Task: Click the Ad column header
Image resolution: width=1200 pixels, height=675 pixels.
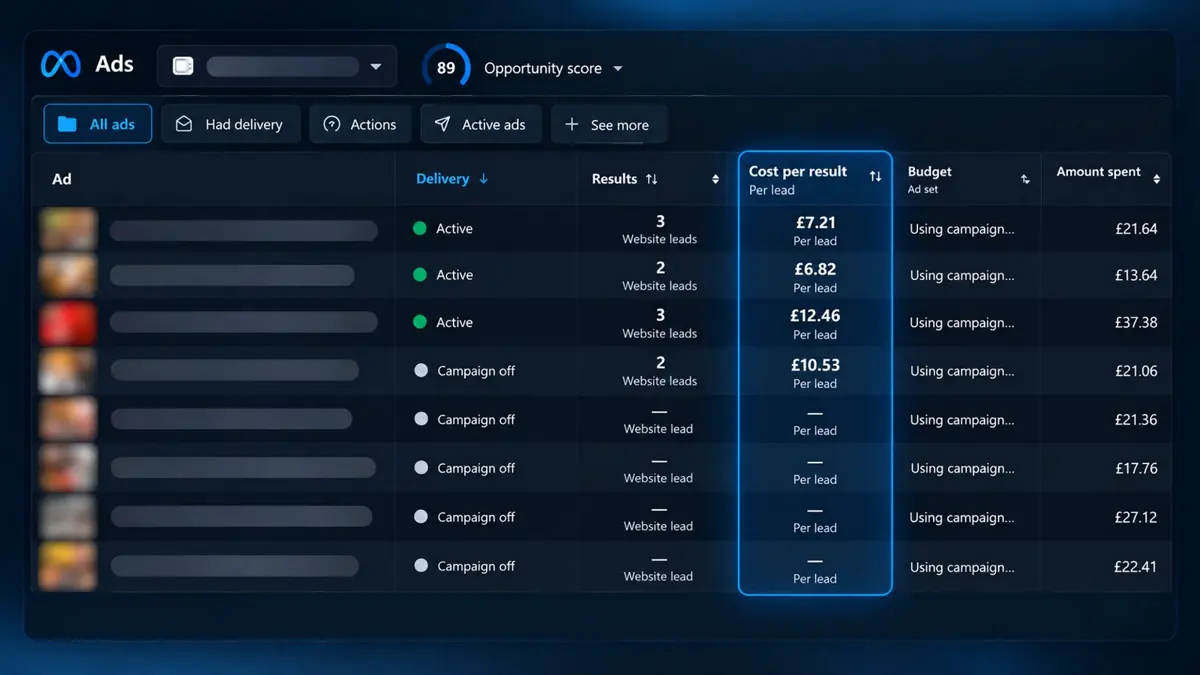Action: pos(62,179)
